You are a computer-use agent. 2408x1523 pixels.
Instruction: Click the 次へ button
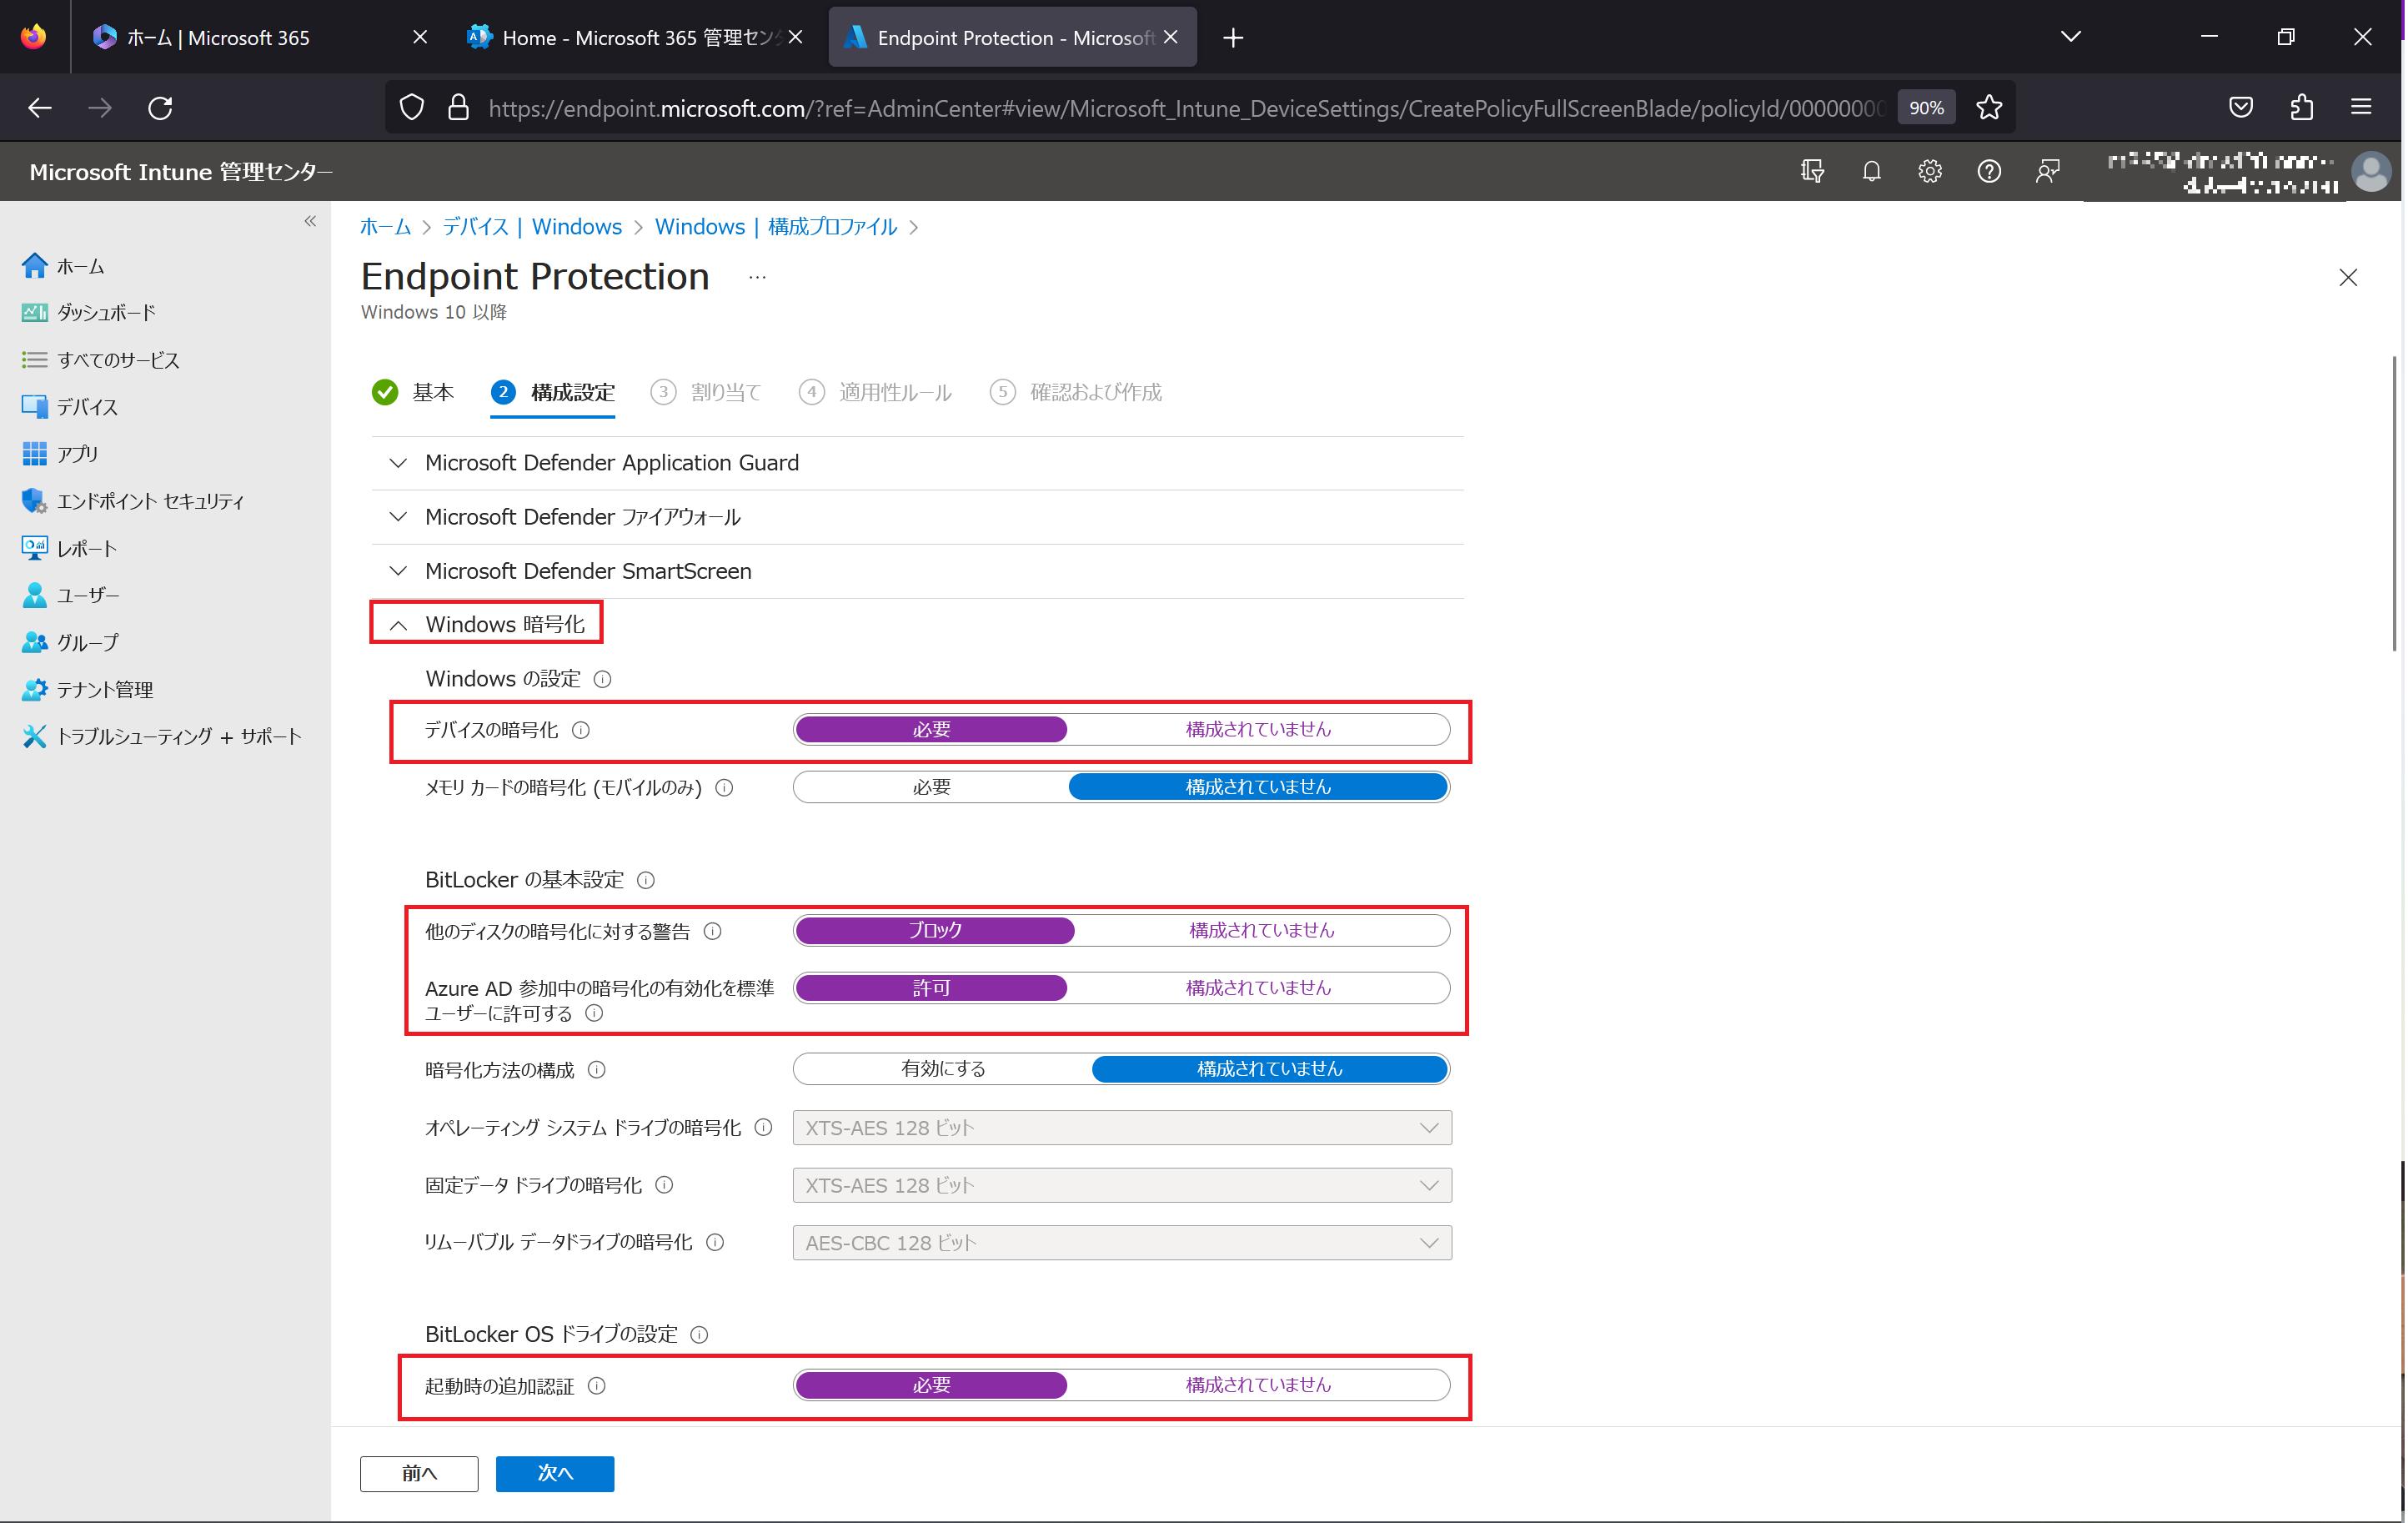pyautogui.click(x=555, y=1473)
